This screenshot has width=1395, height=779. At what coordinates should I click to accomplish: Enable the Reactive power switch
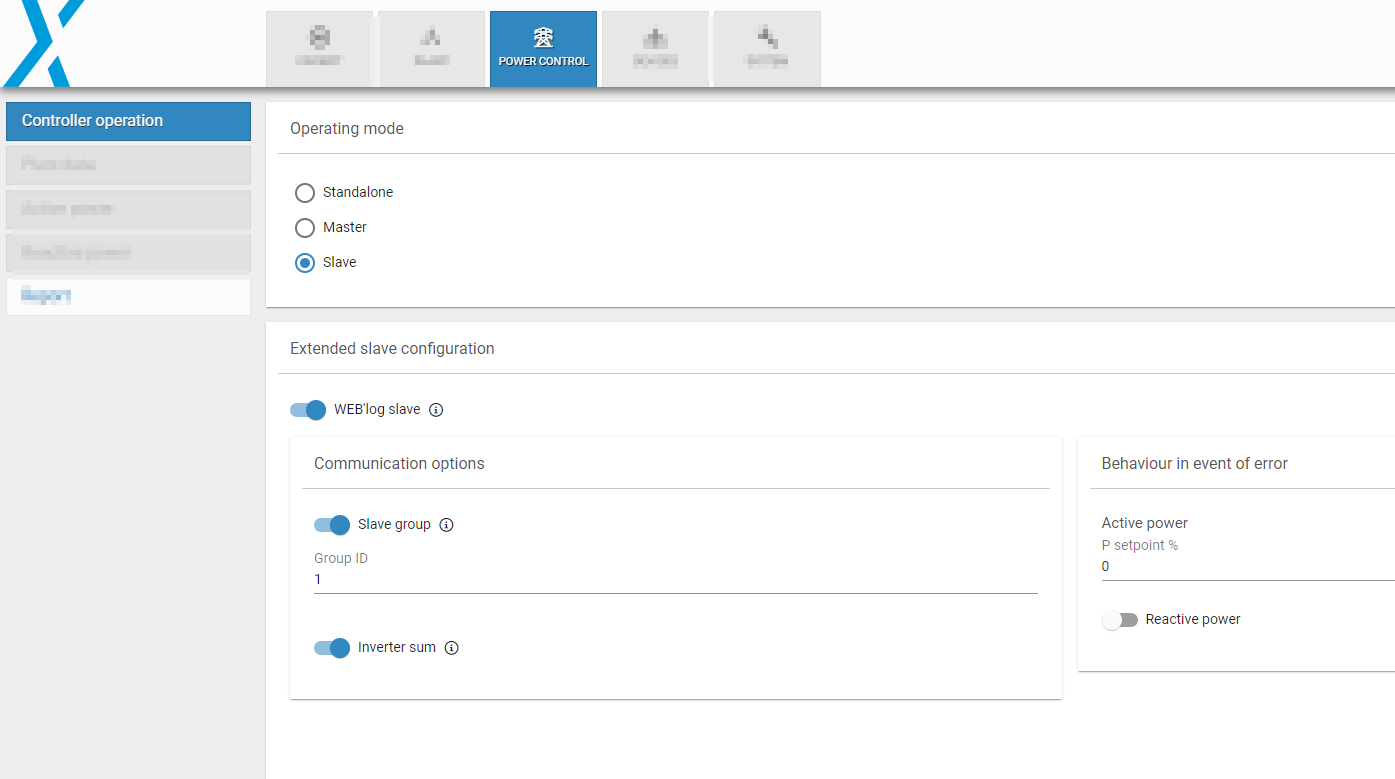click(x=1120, y=620)
